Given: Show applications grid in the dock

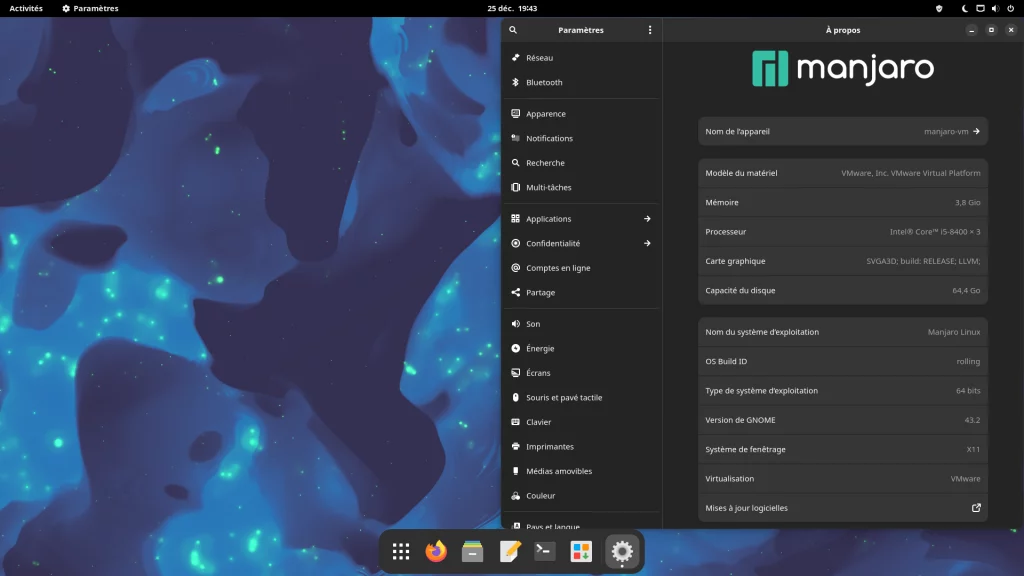Looking at the screenshot, I should (401, 551).
